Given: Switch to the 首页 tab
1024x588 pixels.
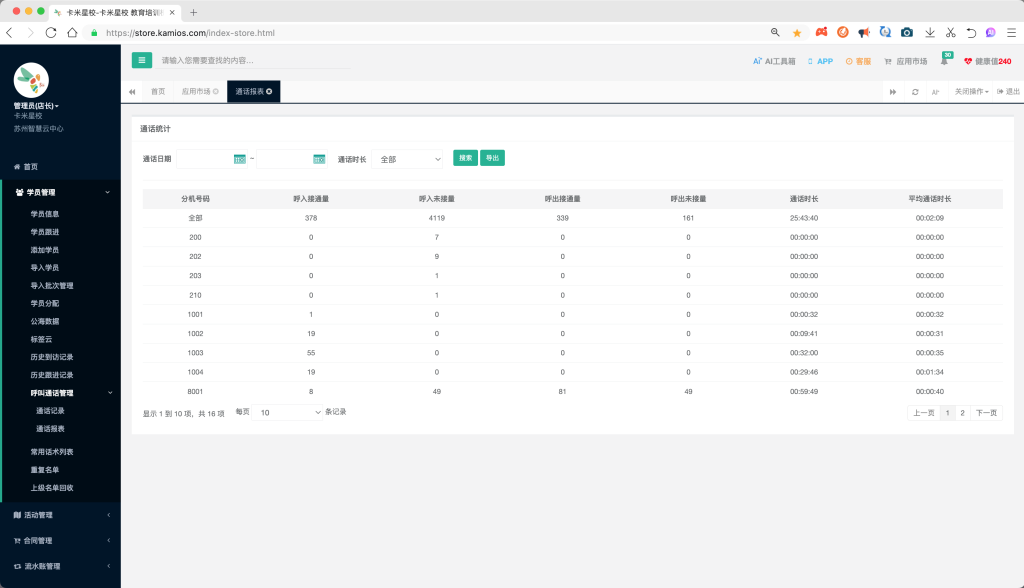Looking at the screenshot, I should (x=158, y=91).
